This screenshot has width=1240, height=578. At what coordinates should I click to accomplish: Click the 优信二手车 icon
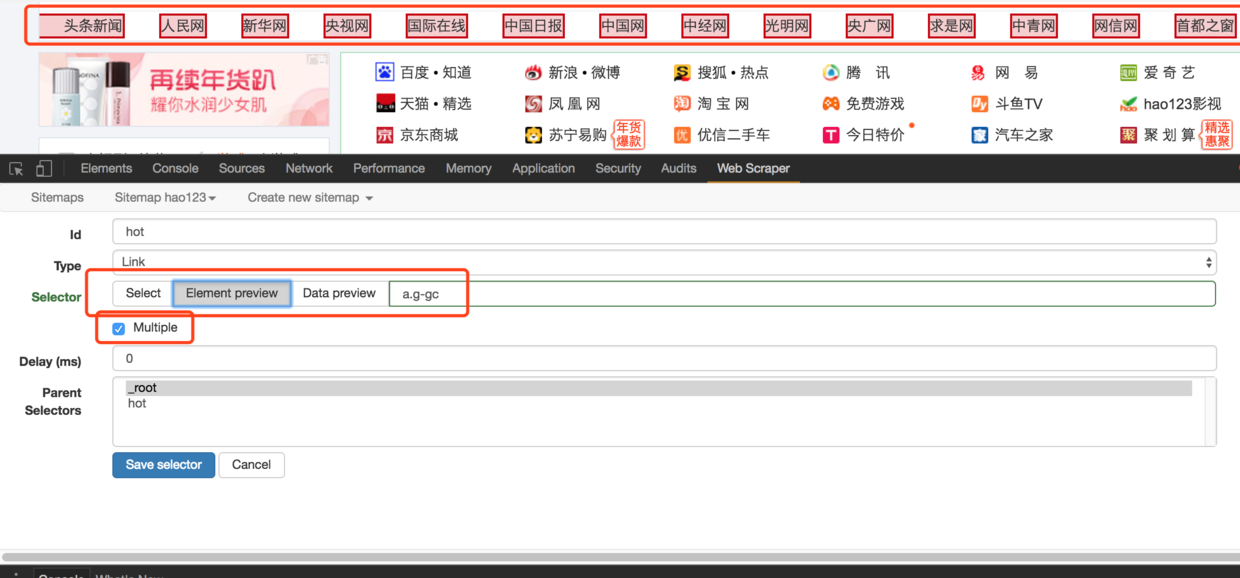click(682, 134)
